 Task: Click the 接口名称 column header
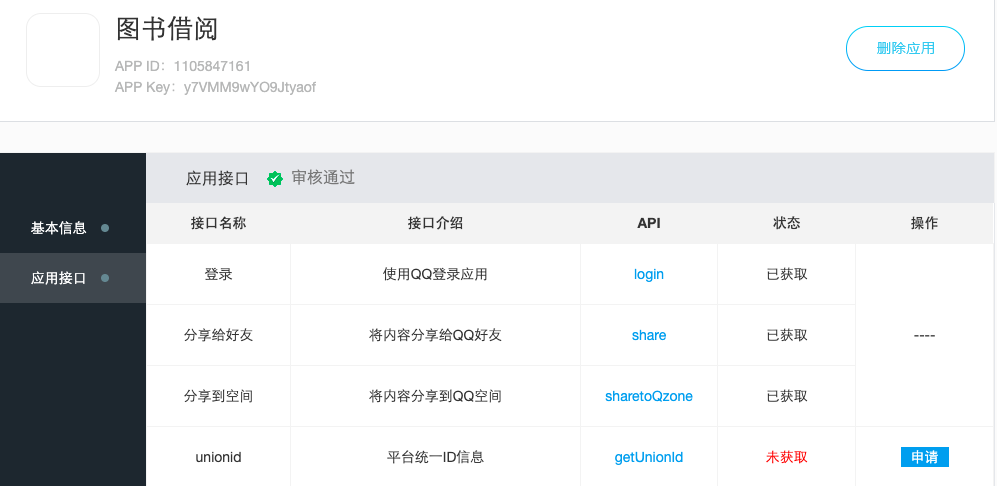pyautogui.click(x=218, y=223)
